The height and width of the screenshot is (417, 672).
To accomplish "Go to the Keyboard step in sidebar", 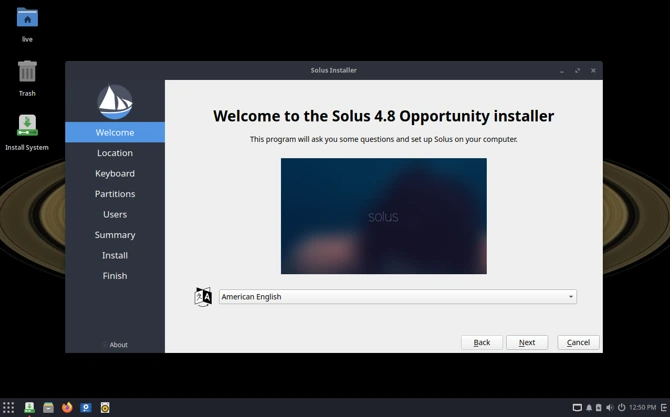I will (115, 174).
